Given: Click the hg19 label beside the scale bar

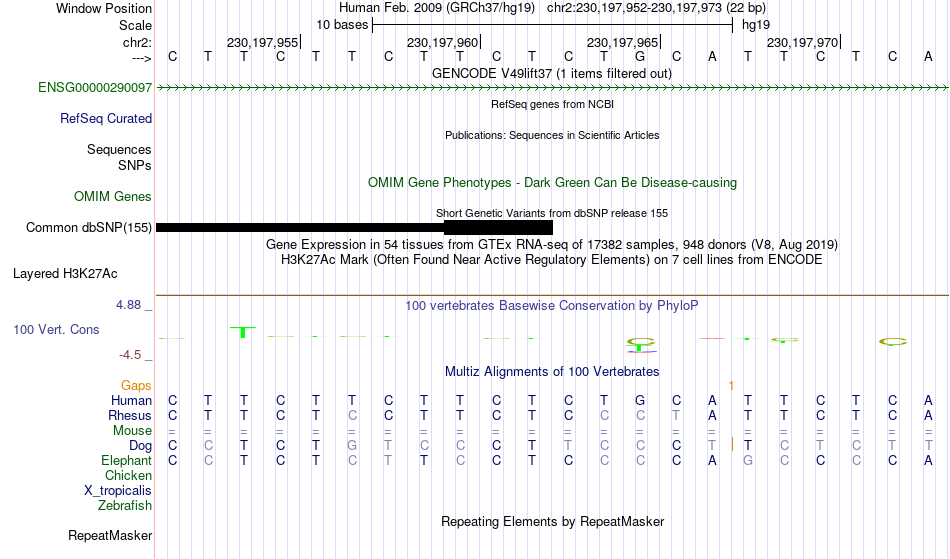Looking at the screenshot, I should point(756,25).
